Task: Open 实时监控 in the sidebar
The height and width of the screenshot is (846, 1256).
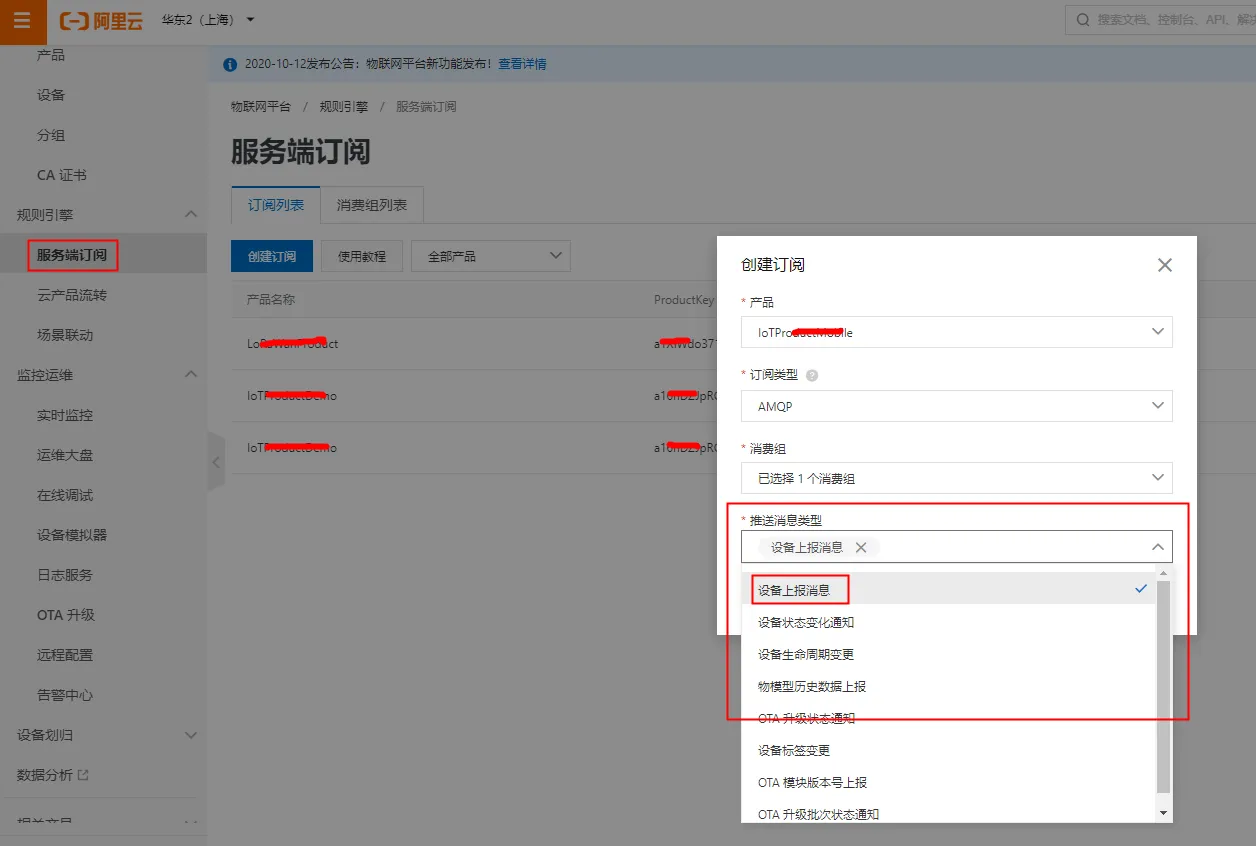Action: 65,415
